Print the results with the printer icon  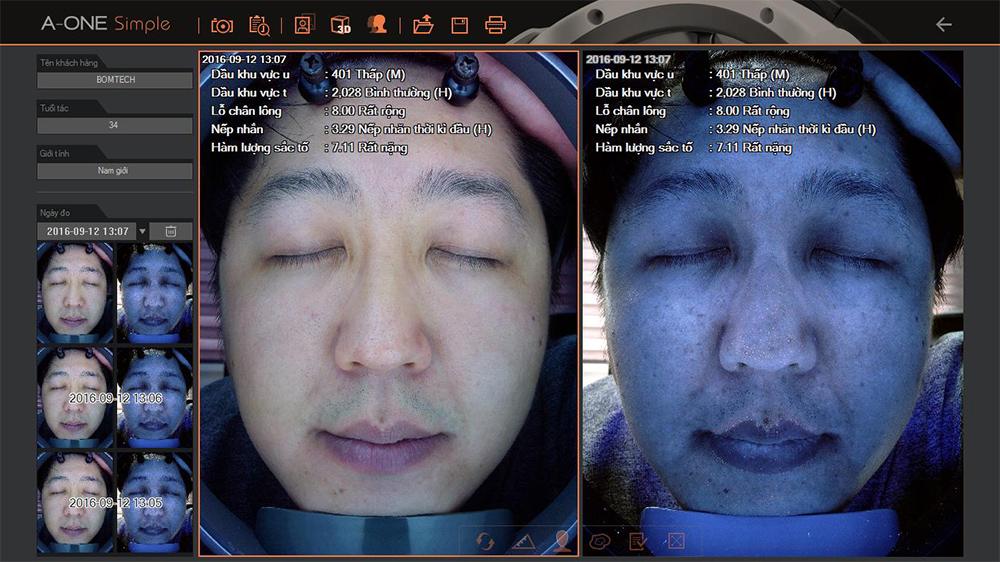point(495,25)
